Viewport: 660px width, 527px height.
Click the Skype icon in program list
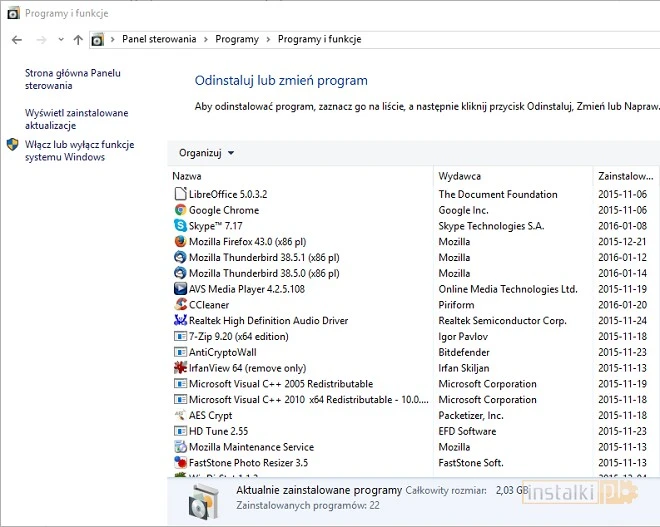pos(180,226)
